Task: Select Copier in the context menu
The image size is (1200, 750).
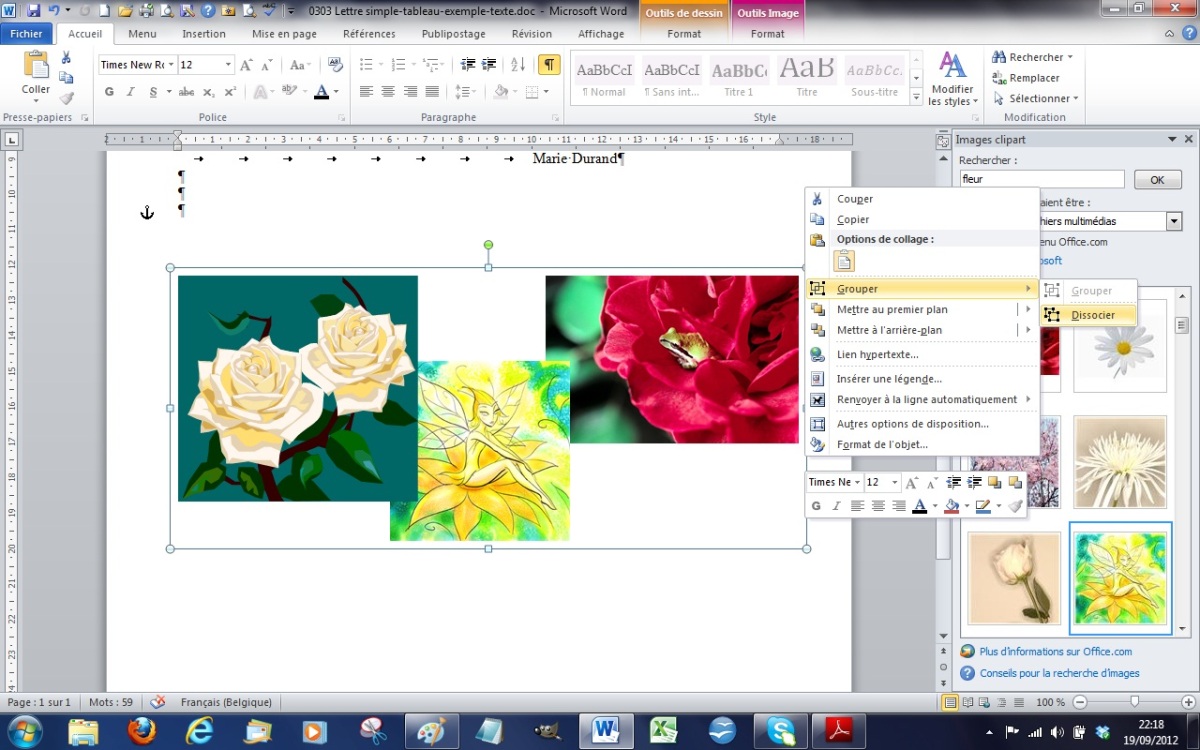Action: (x=922, y=219)
